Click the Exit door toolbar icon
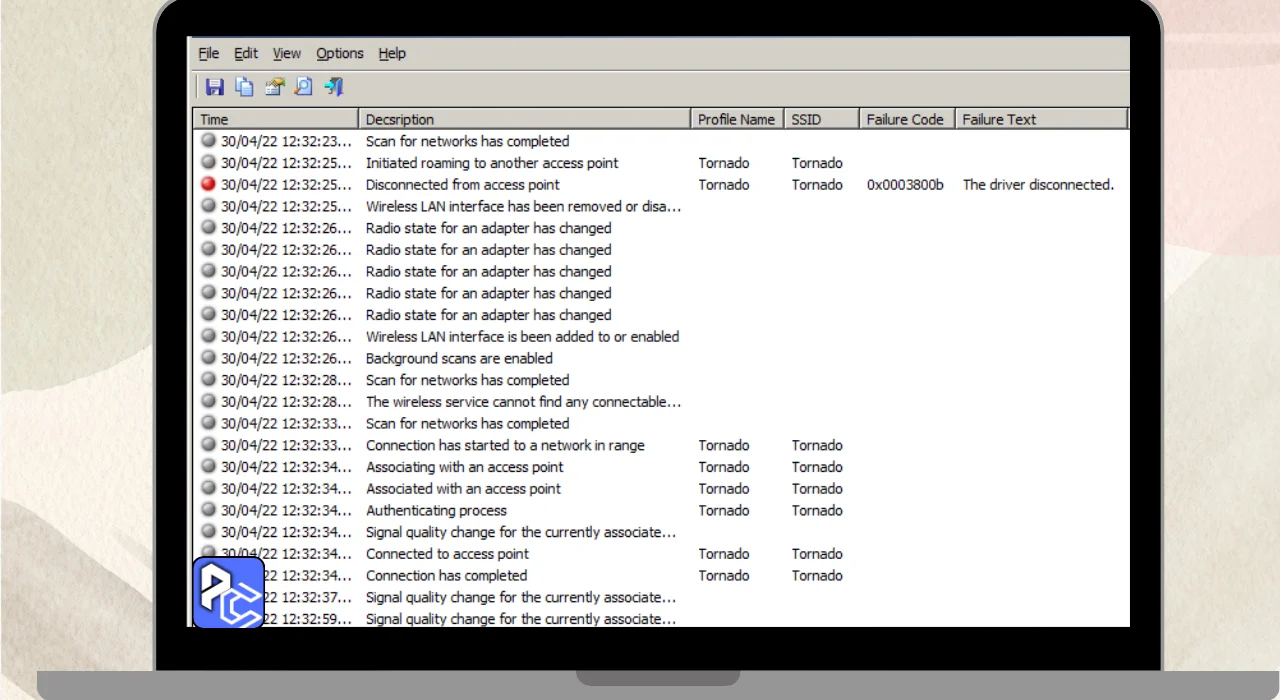This screenshot has width=1280, height=700. (x=334, y=87)
